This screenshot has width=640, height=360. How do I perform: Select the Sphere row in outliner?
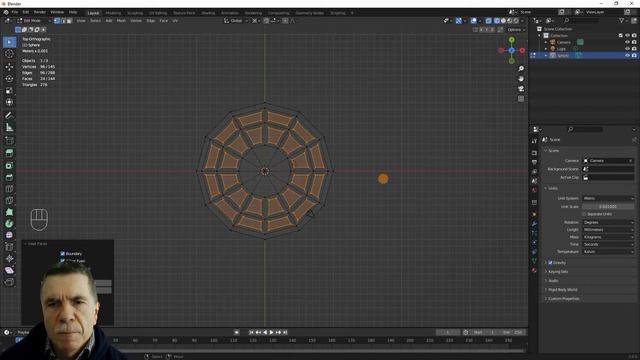click(584, 55)
